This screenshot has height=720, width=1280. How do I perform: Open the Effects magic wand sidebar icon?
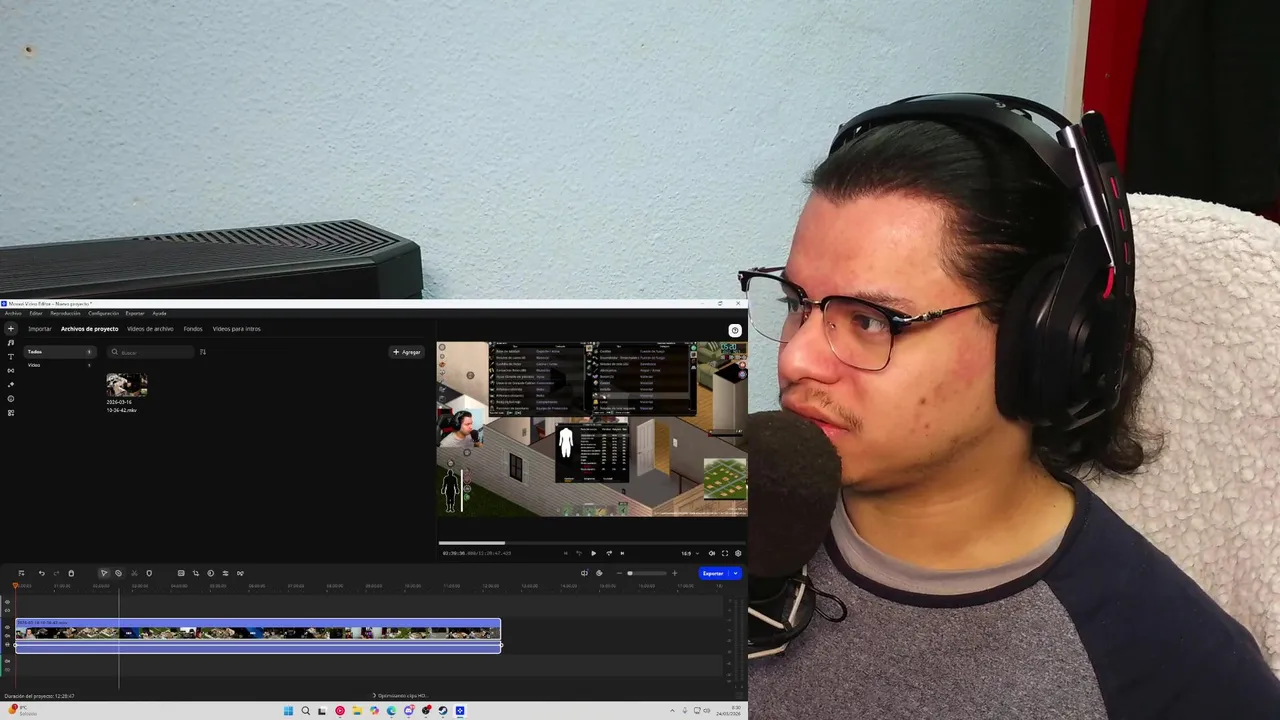(11, 384)
